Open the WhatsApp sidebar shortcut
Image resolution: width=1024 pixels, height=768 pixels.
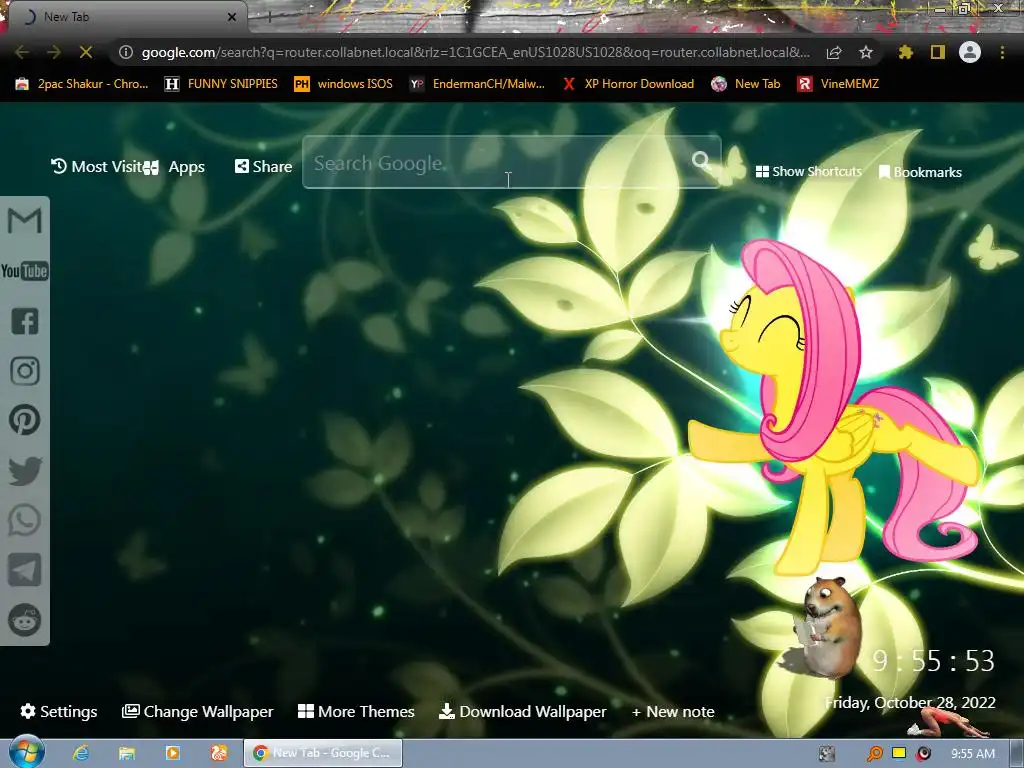[x=25, y=520]
